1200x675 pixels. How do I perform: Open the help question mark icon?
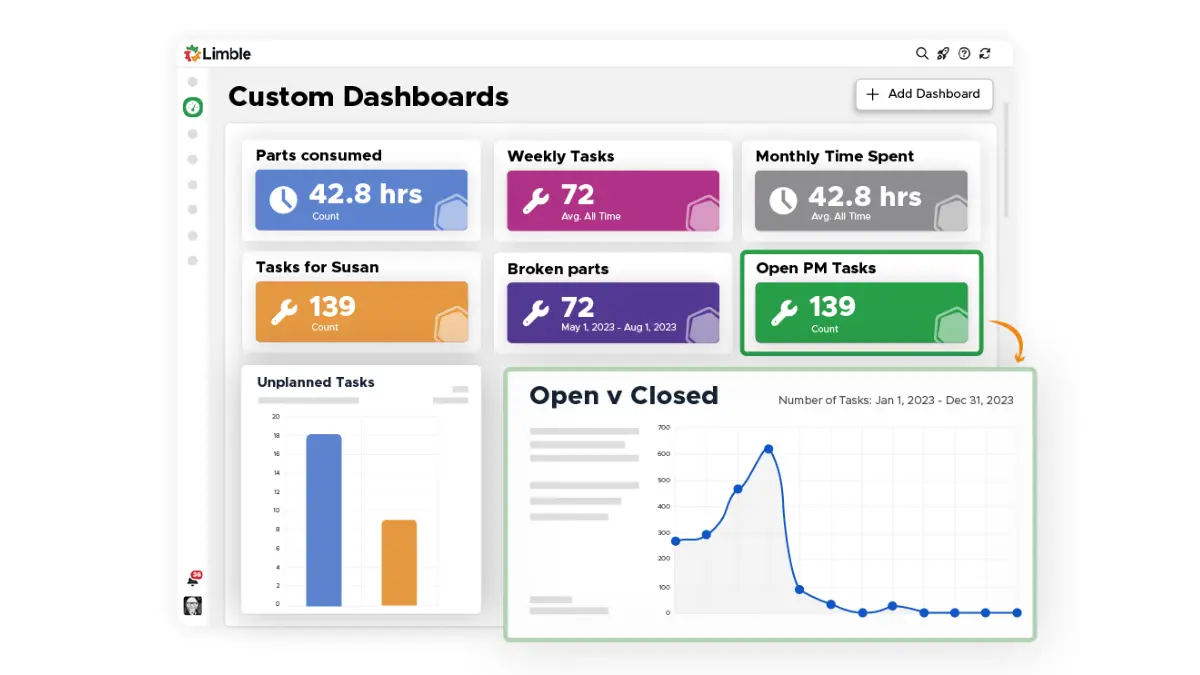coord(964,53)
